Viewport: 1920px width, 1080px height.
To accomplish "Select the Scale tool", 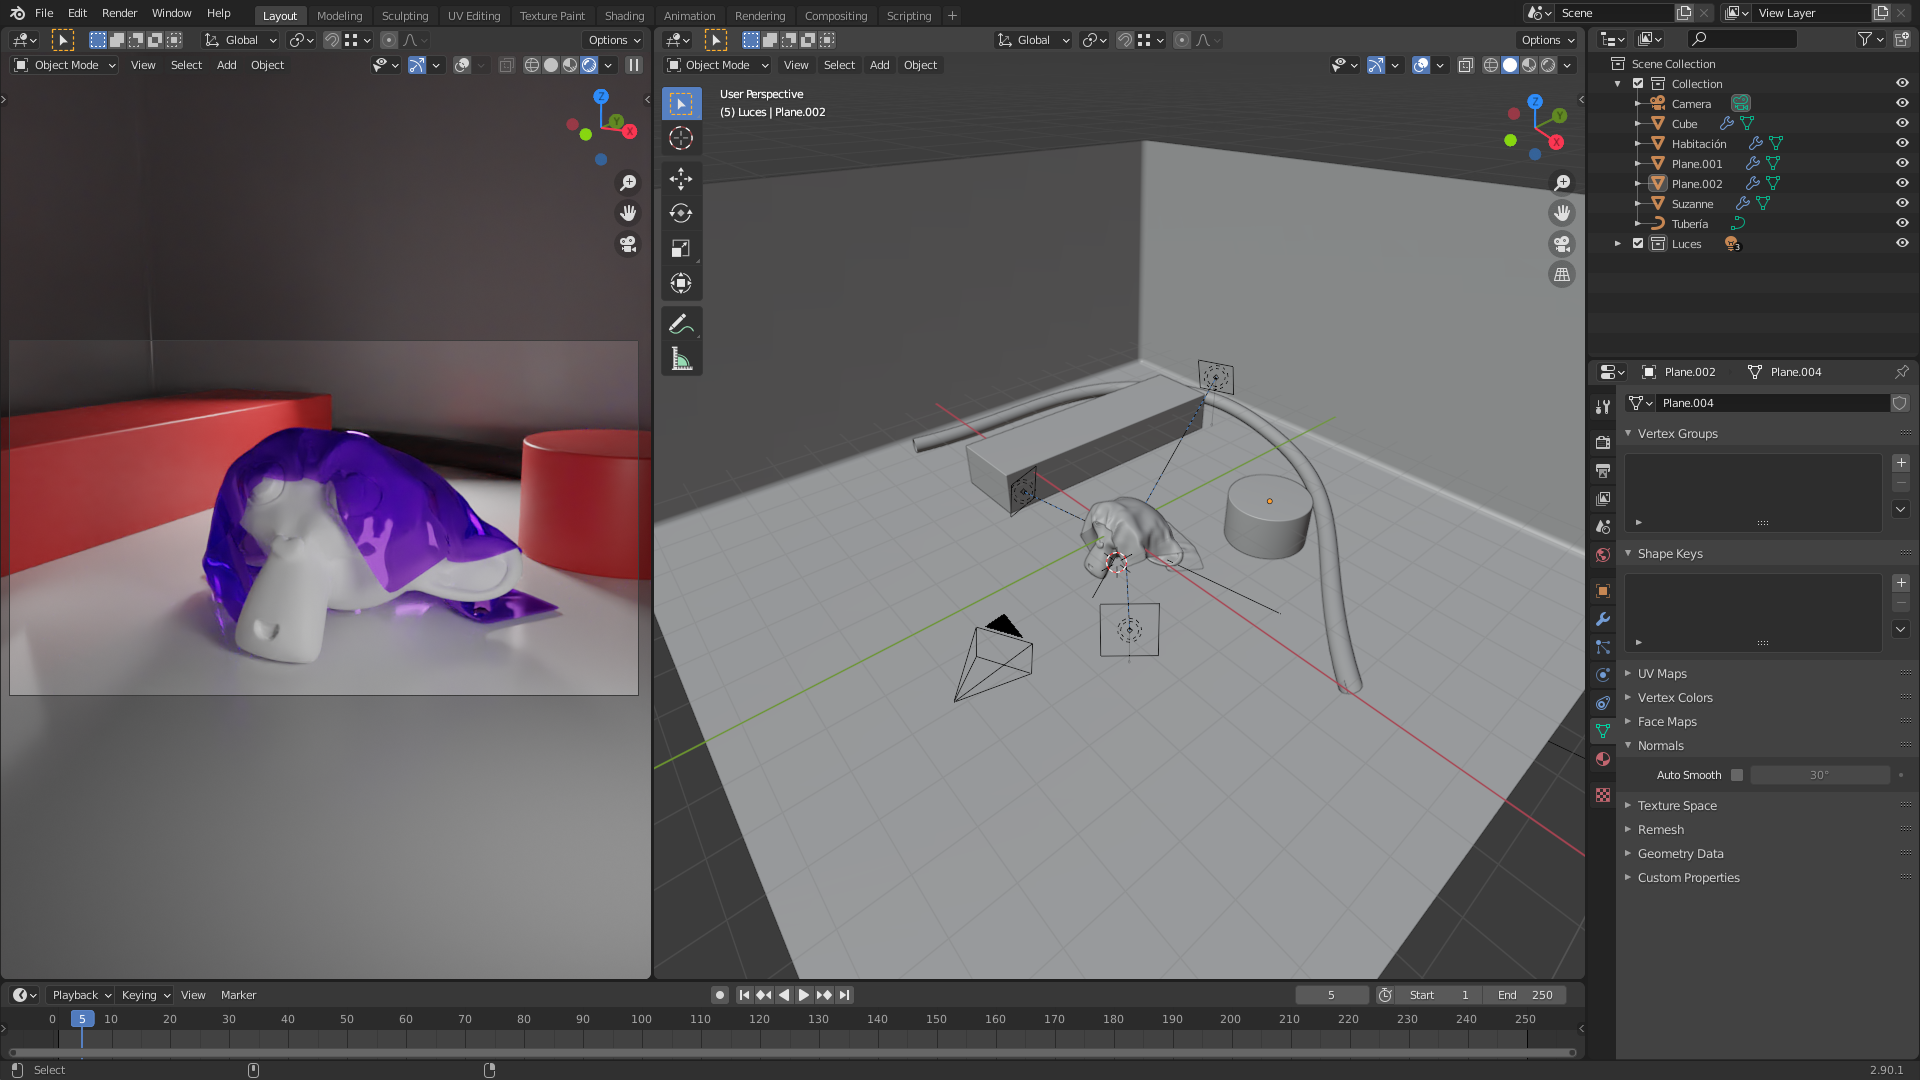I will click(681, 248).
